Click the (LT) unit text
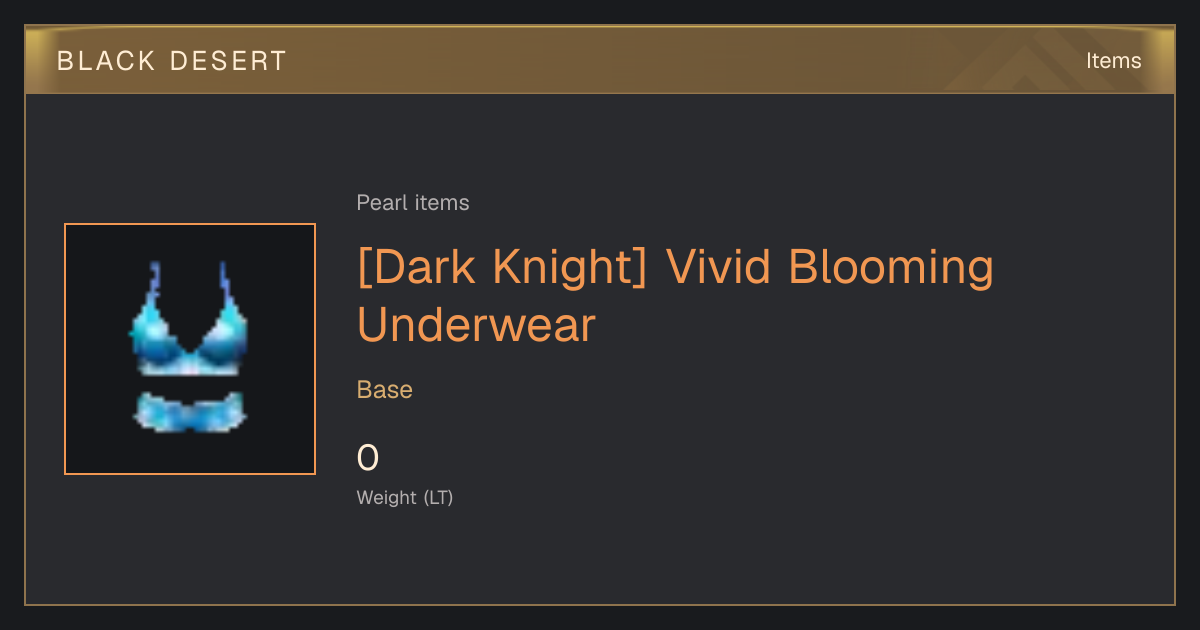 tap(438, 497)
